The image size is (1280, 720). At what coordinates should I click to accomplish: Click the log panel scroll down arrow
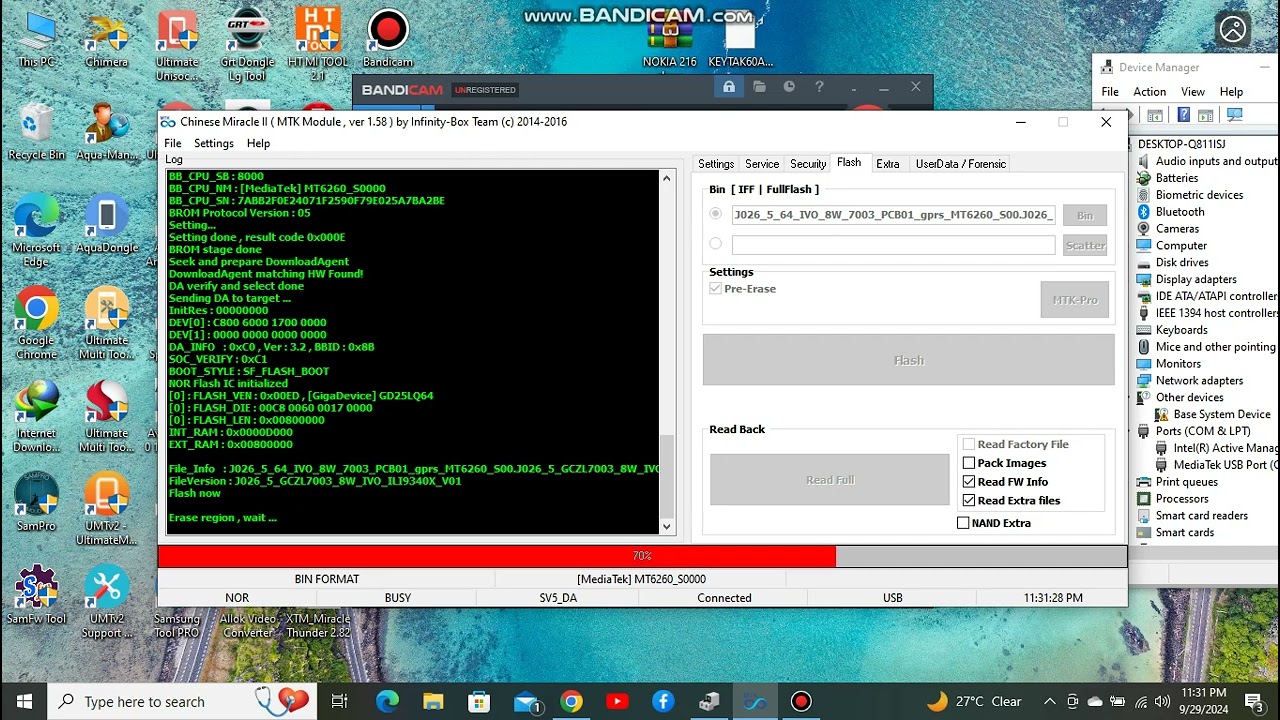pos(667,526)
